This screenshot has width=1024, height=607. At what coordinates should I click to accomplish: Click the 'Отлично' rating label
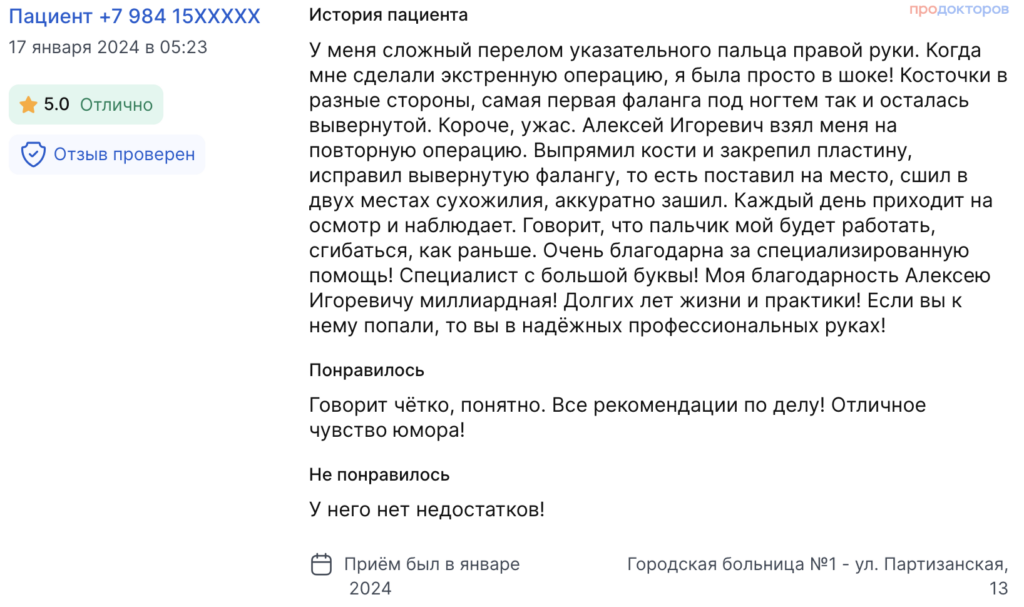116,105
